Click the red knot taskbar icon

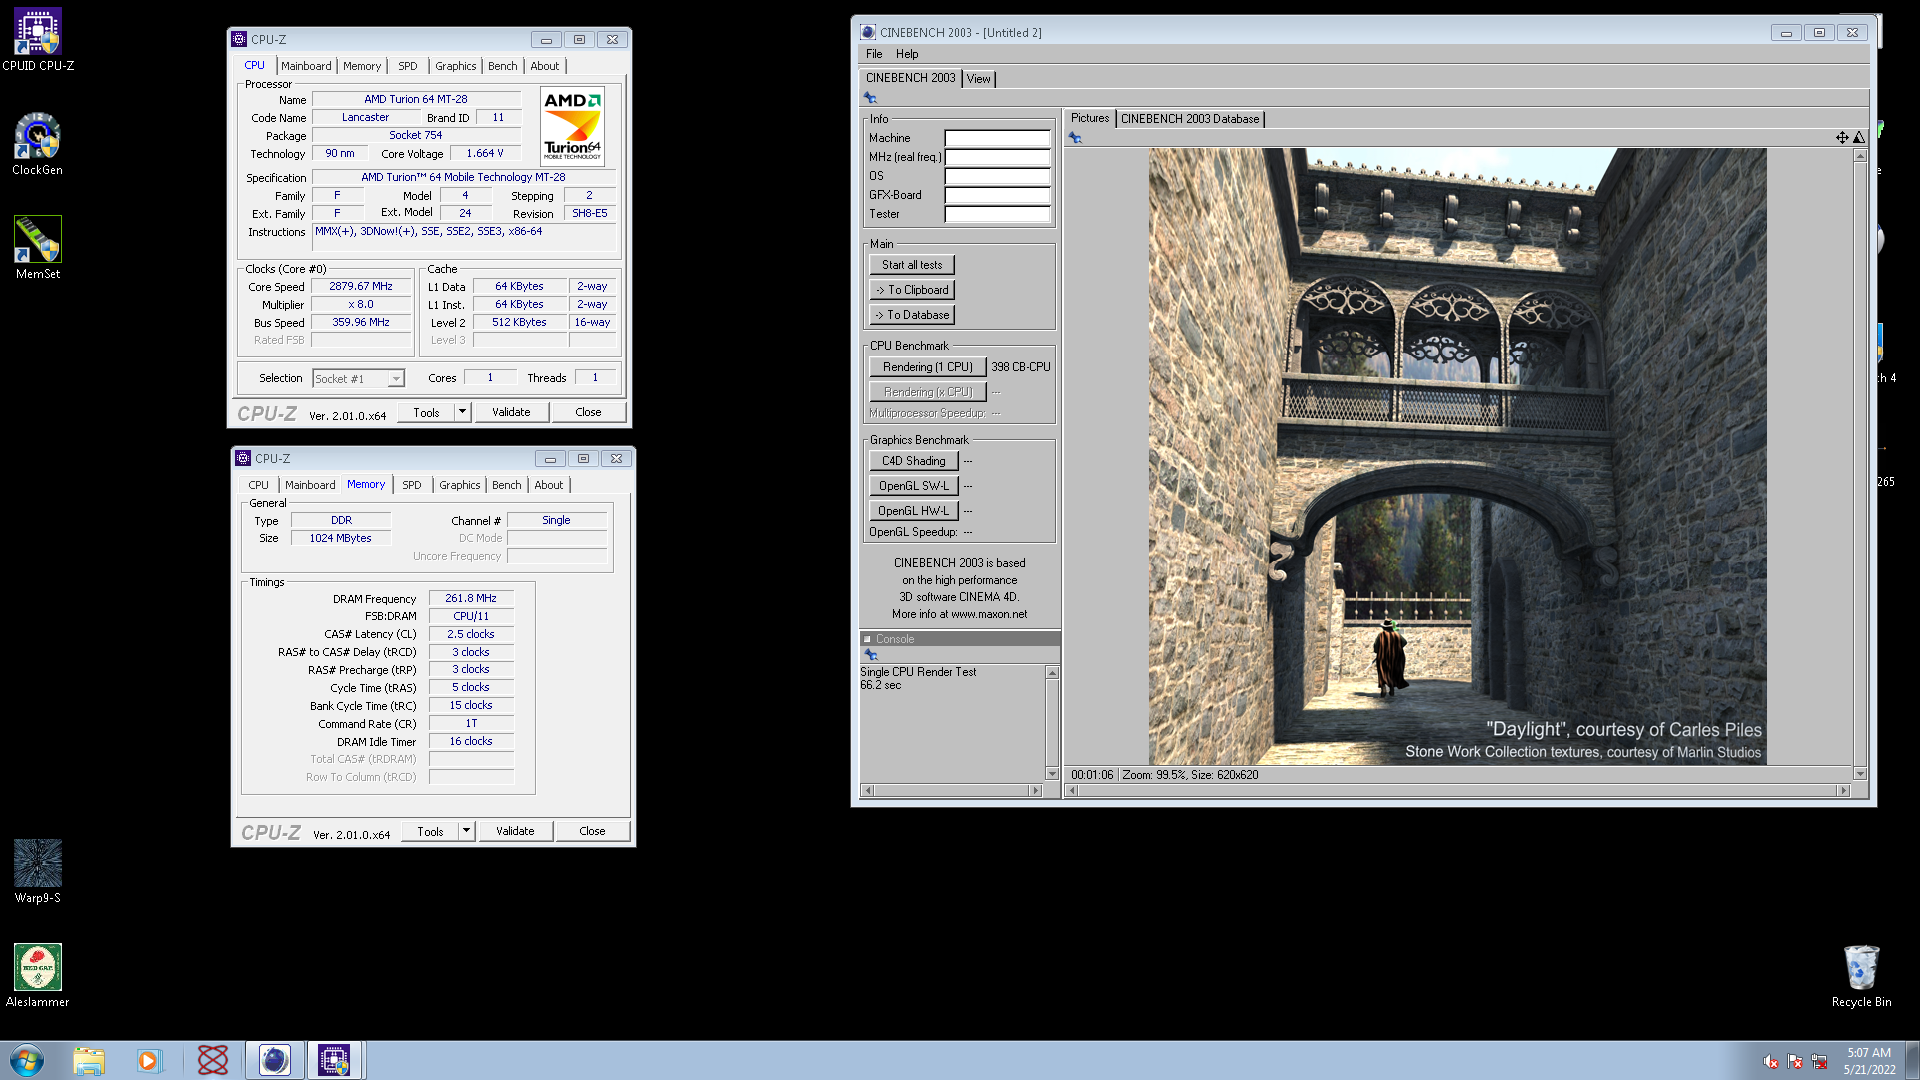click(213, 1060)
